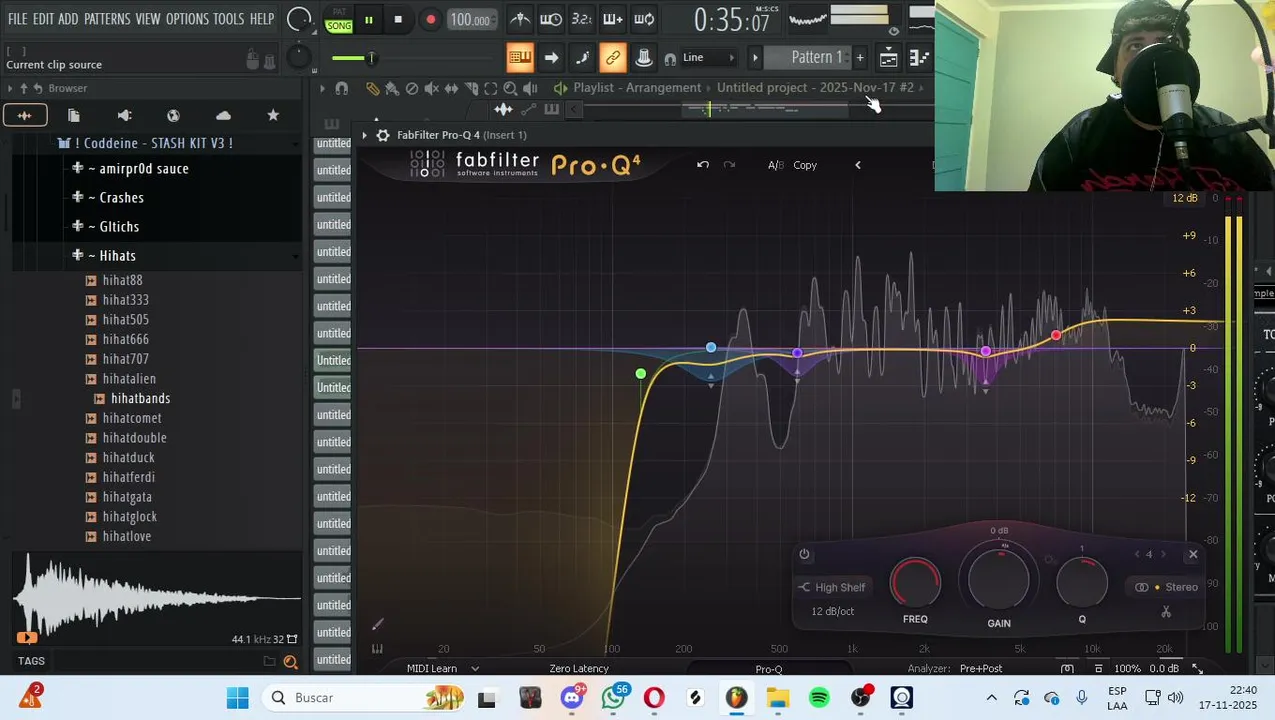
Task: Click the browser search magnifier icon
Action: tap(290, 661)
